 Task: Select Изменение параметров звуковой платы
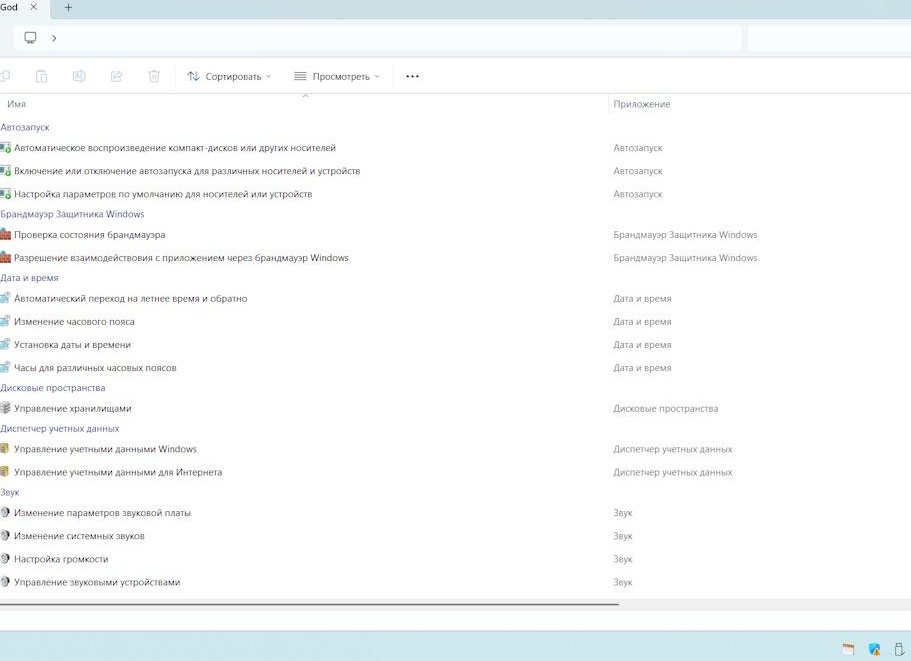102,513
